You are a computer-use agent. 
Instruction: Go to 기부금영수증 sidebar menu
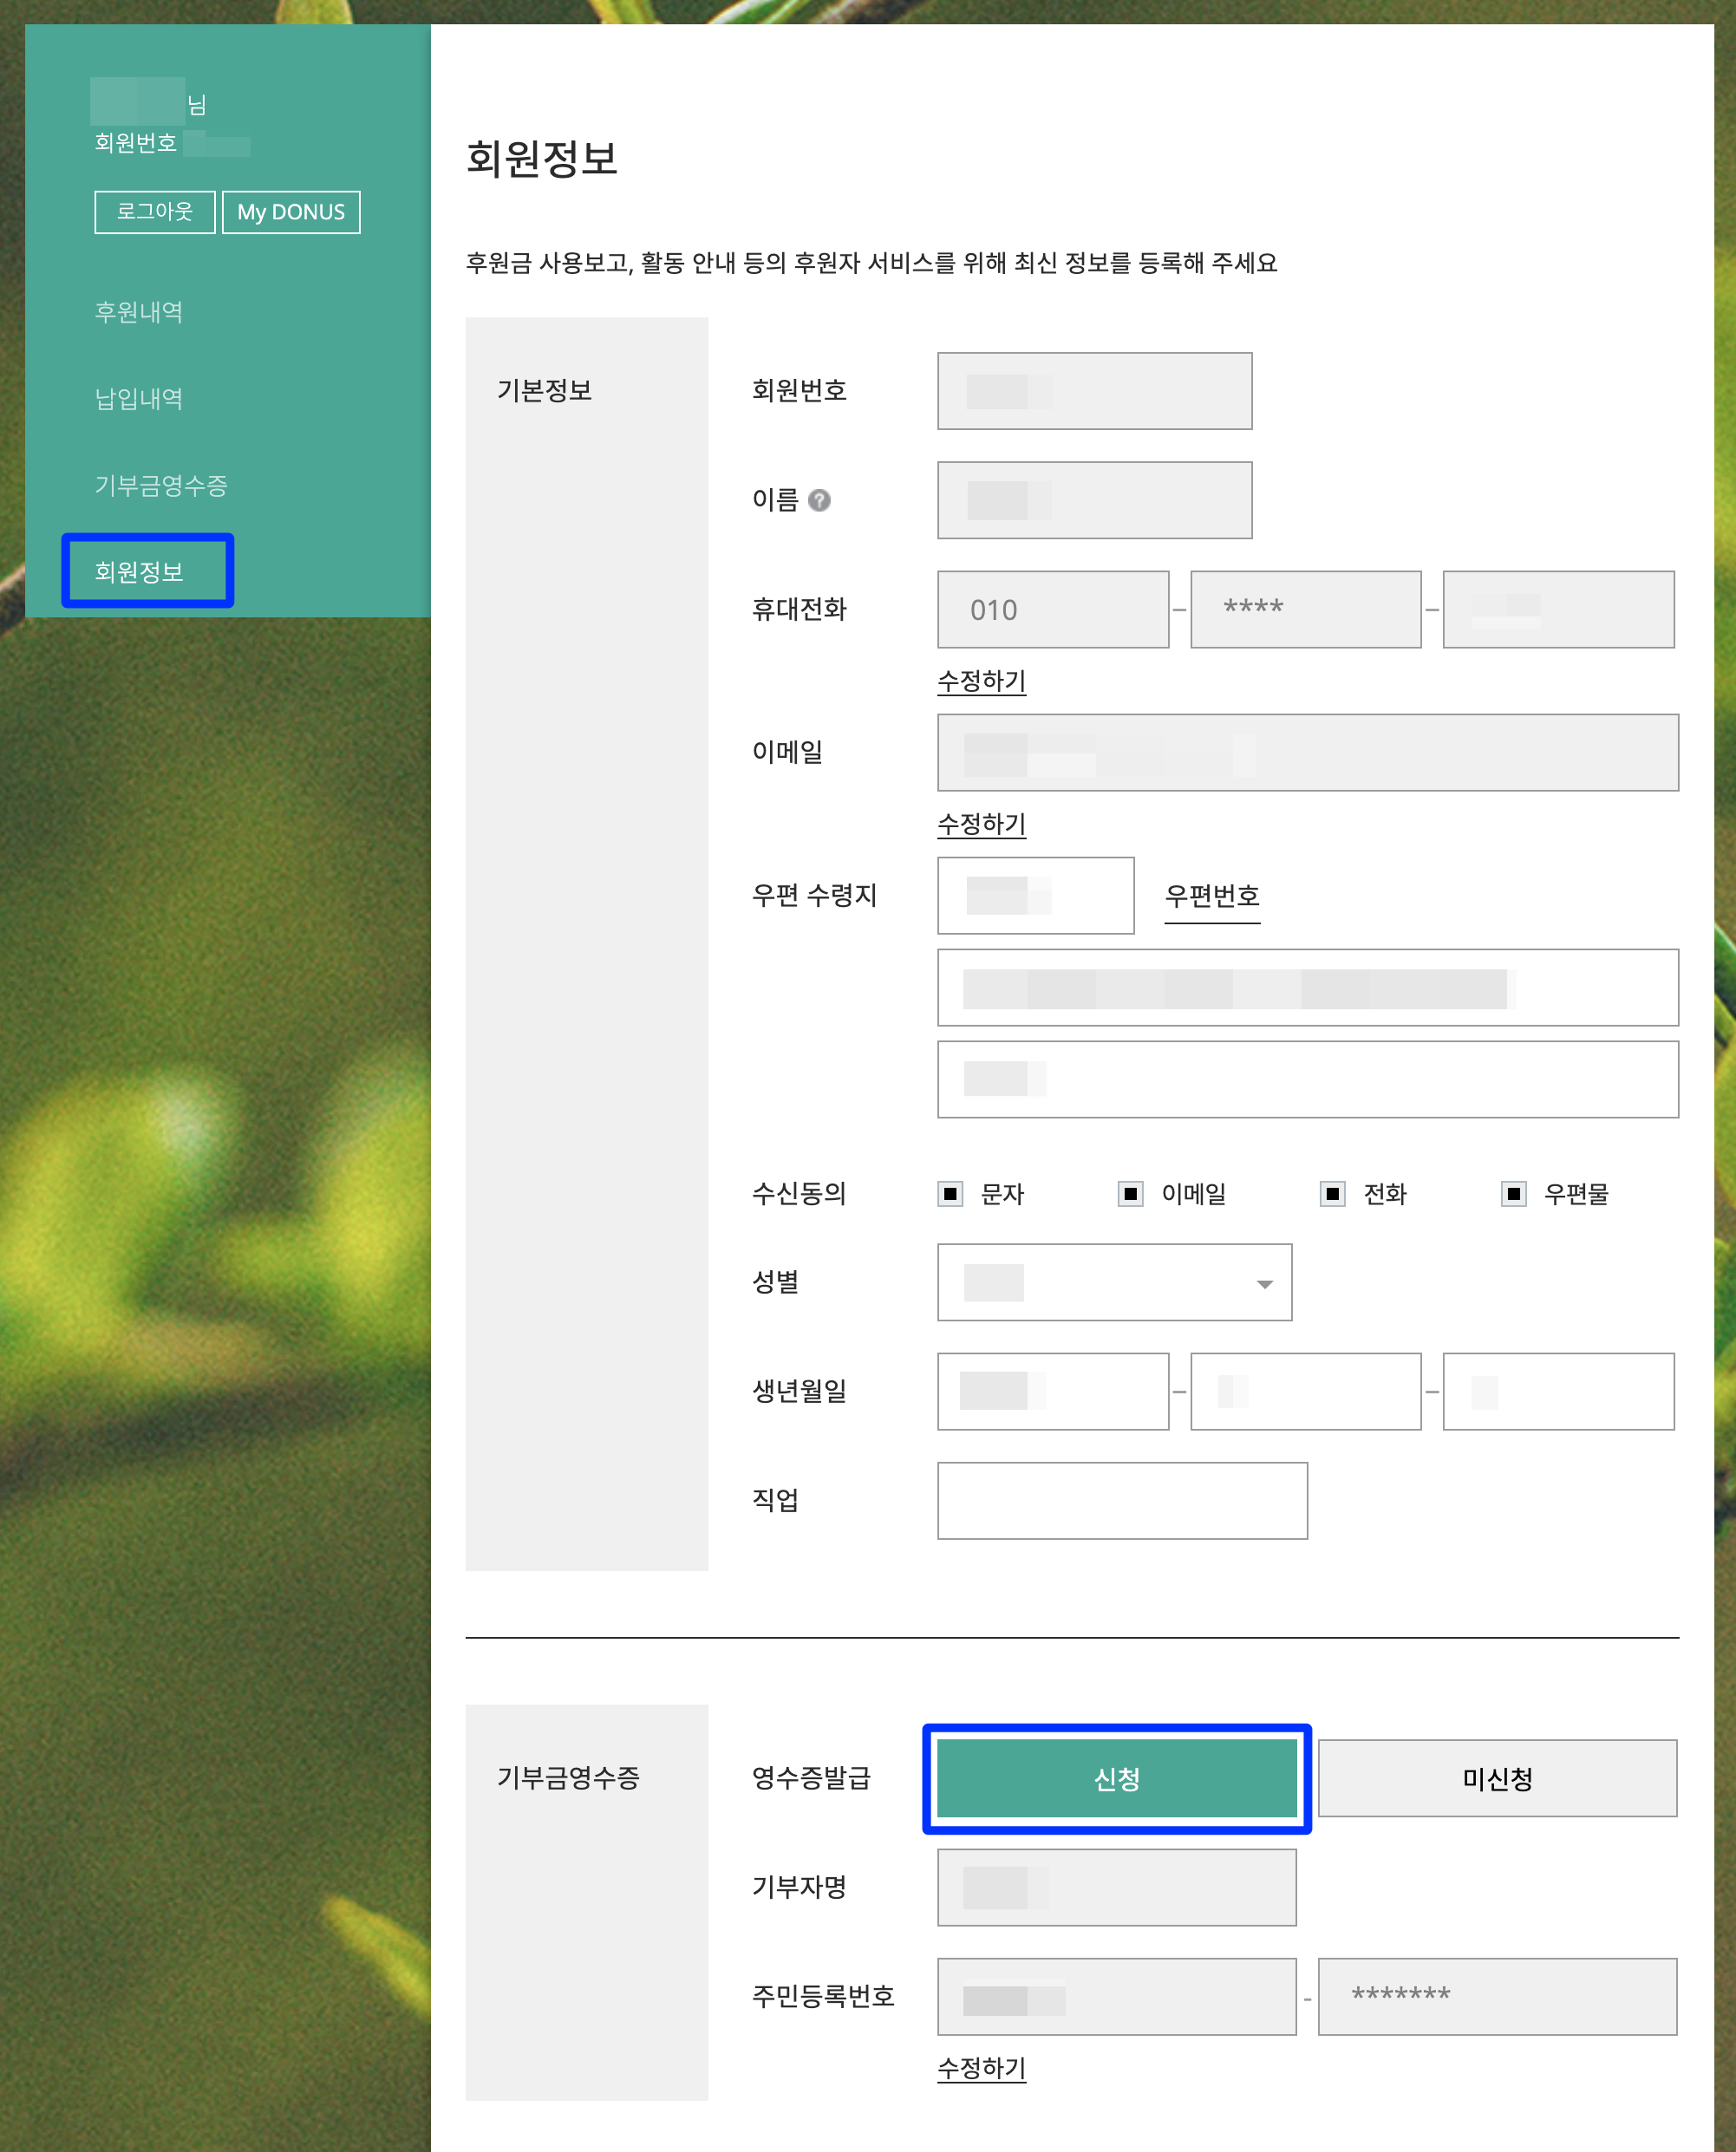pyautogui.click(x=161, y=486)
